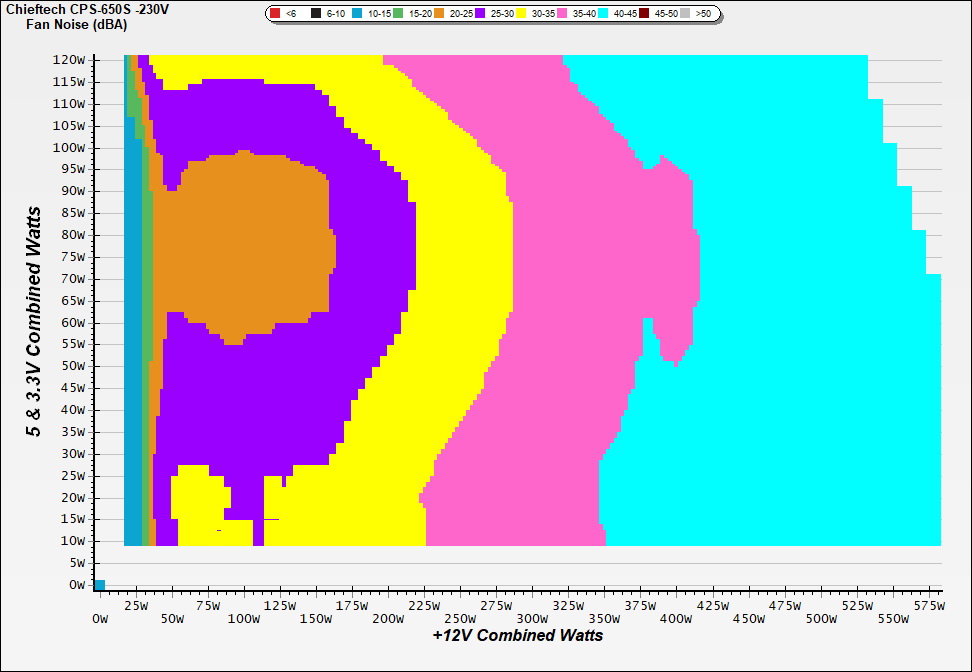Click the 575W tick label on horizontal axis
This screenshot has height=672, width=972.
pos(931,605)
